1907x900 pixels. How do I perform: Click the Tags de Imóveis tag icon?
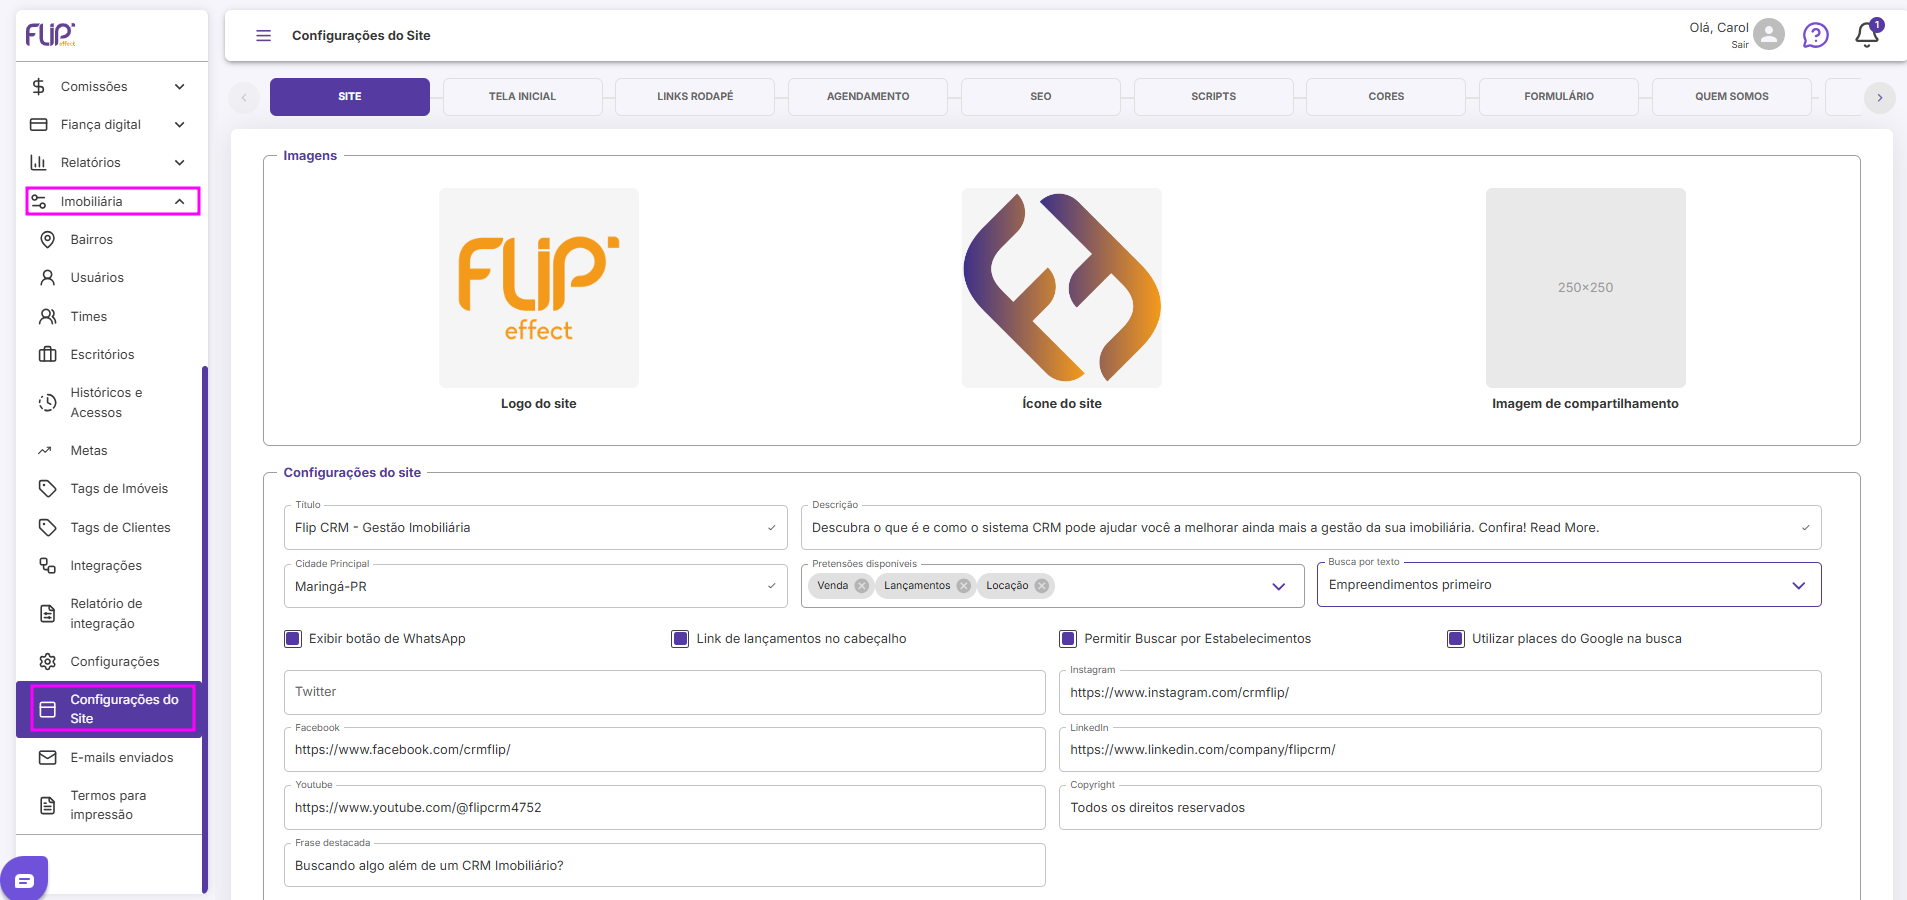47,489
